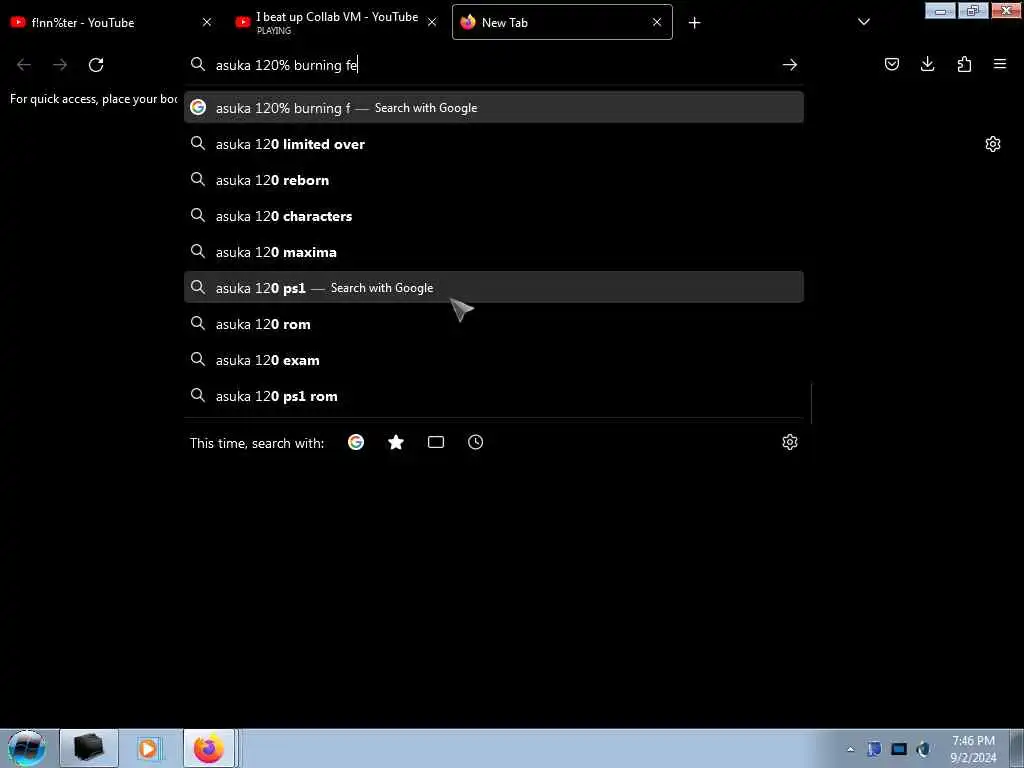Screen dimensions: 1024x768
Task: Show hidden system tray icons arrow
Action: tap(850, 749)
